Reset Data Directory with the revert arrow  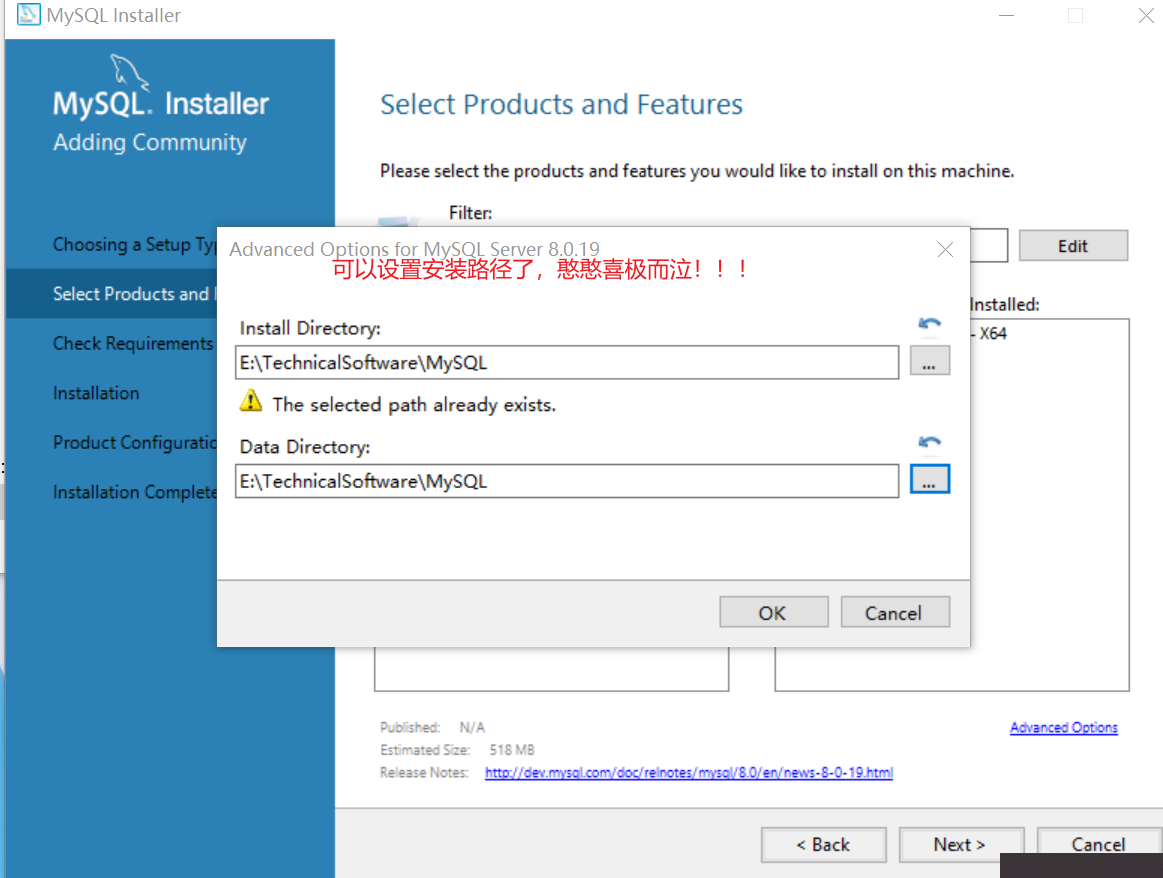[929, 442]
